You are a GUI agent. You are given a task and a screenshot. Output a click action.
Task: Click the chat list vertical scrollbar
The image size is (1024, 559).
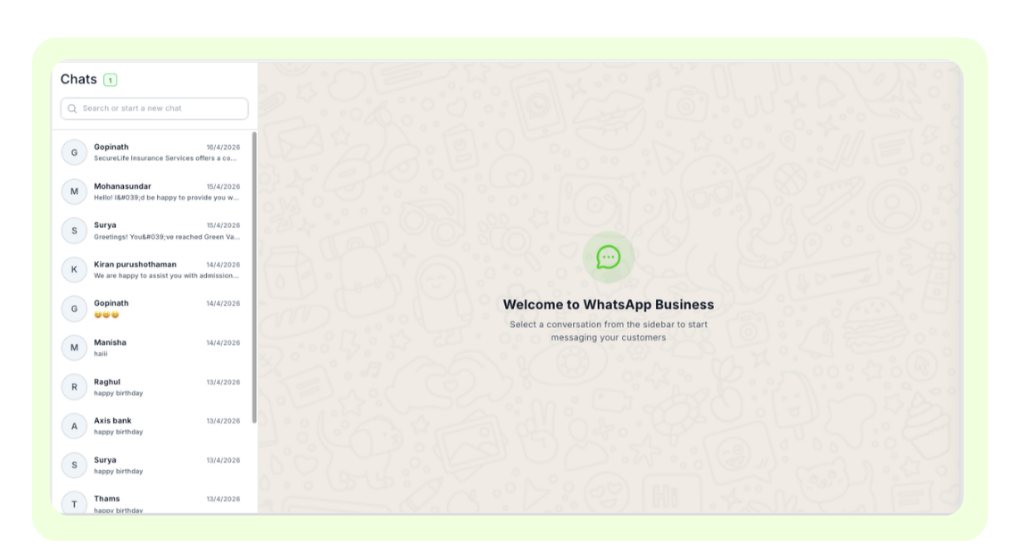(x=254, y=278)
